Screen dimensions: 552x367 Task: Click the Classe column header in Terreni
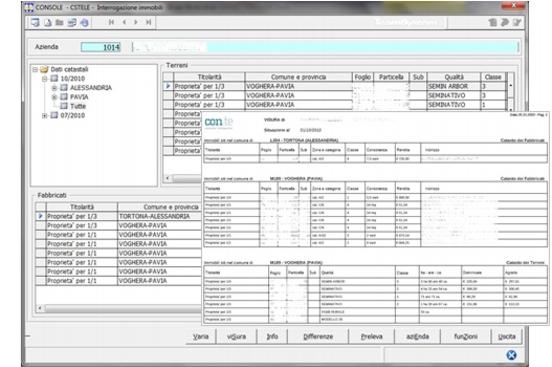coord(493,77)
